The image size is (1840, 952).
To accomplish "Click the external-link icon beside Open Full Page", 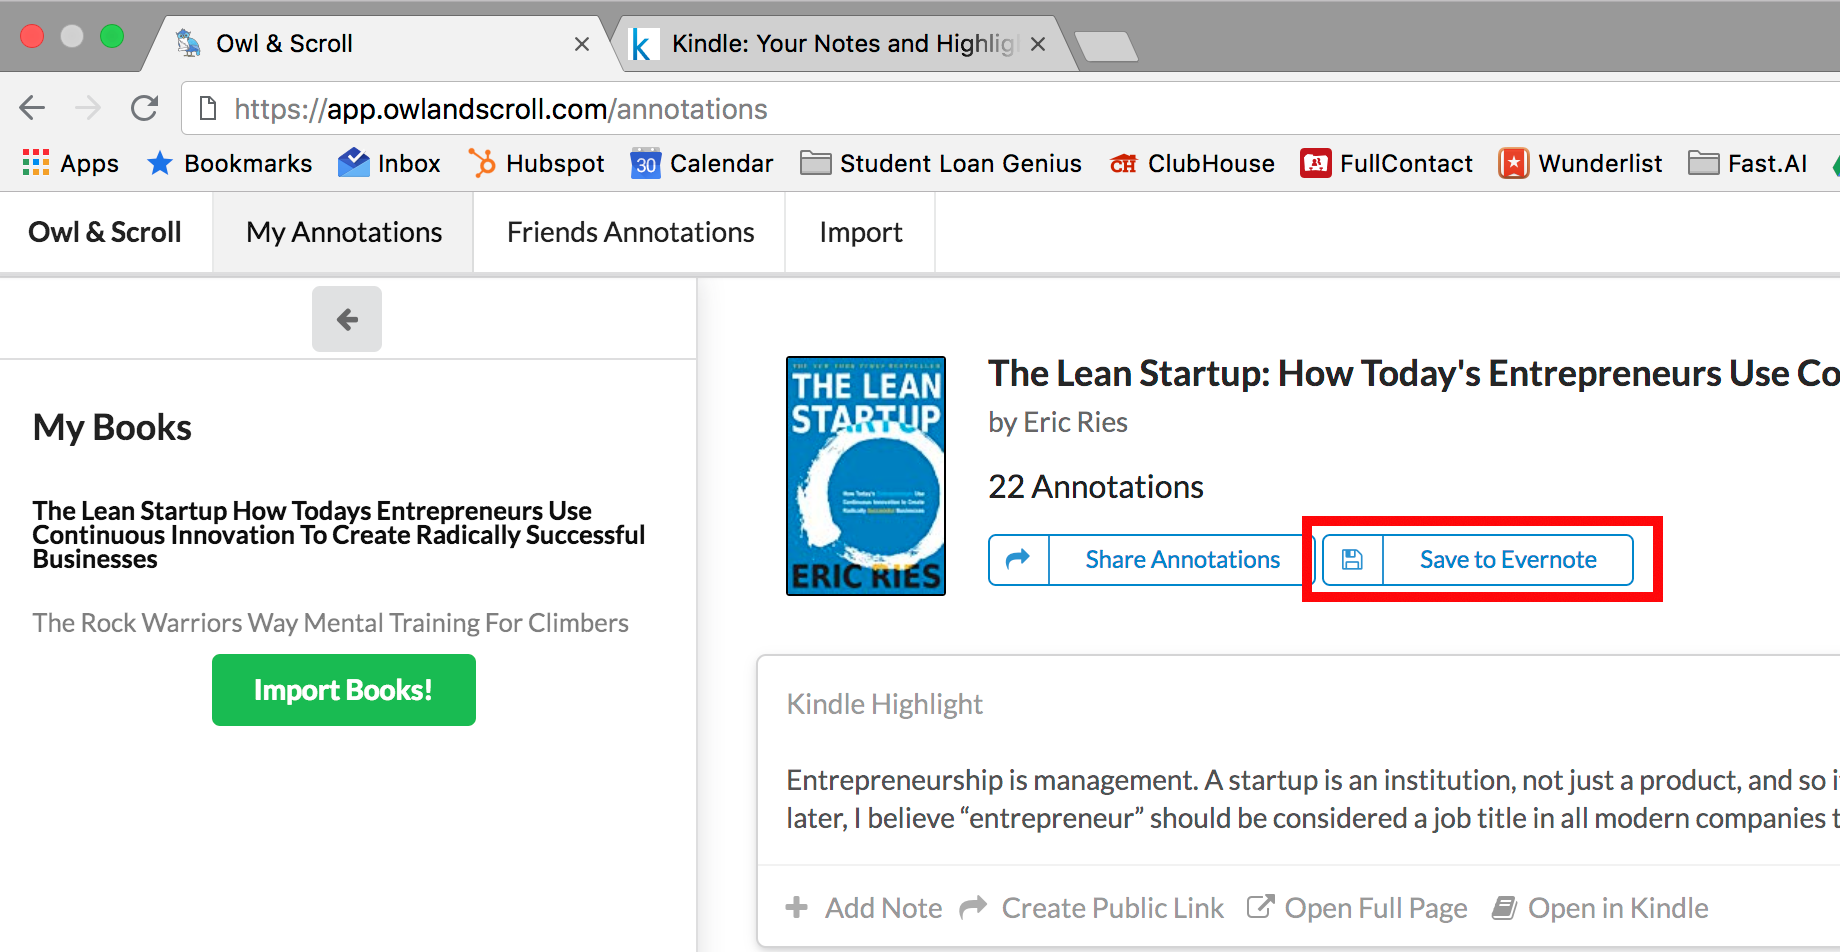I will (1260, 907).
